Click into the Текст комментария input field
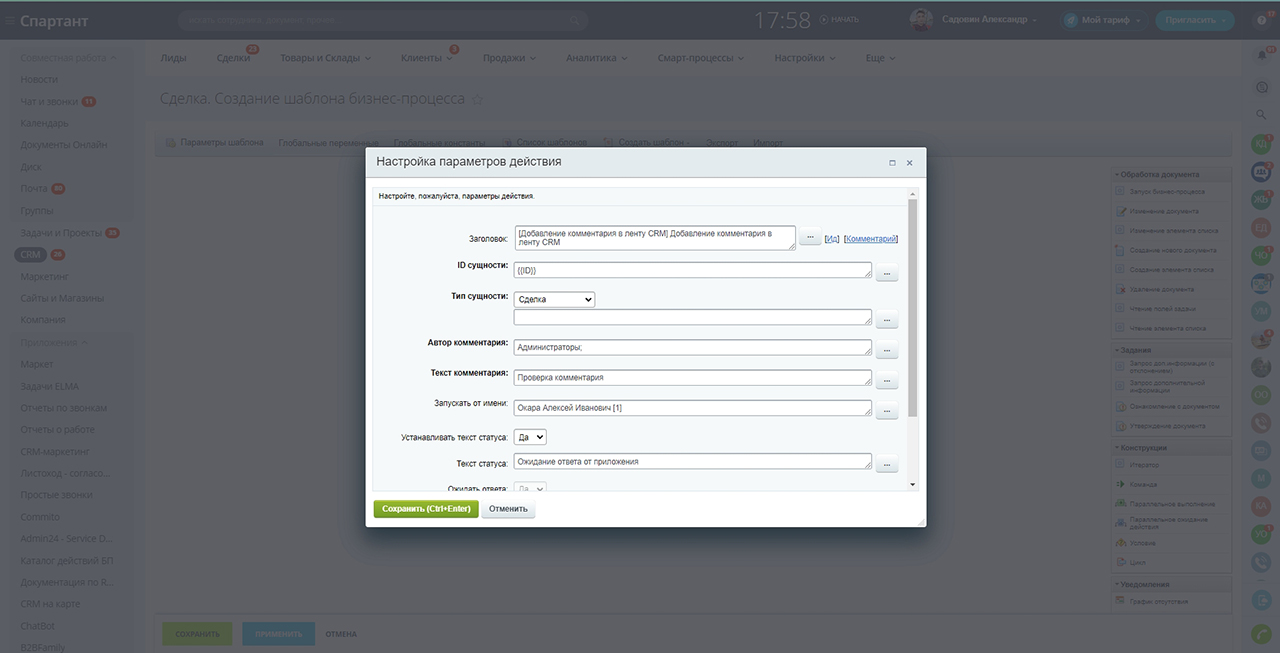Viewport: 1280px width, 653px height. click(691, 378)
